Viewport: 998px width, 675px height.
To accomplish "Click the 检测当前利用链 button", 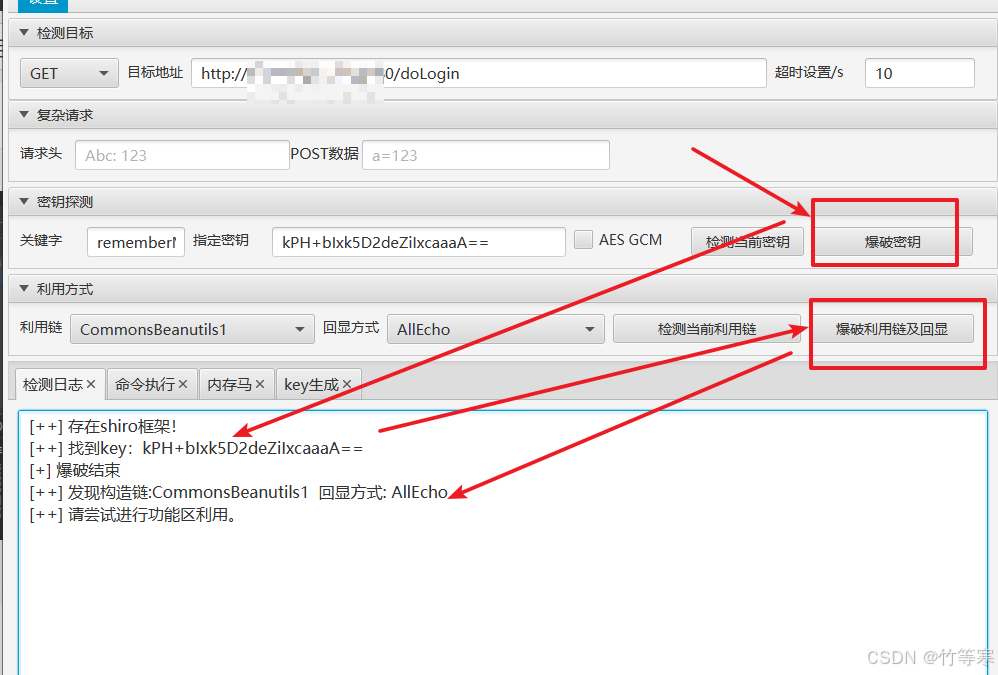I will click(706, 328).
